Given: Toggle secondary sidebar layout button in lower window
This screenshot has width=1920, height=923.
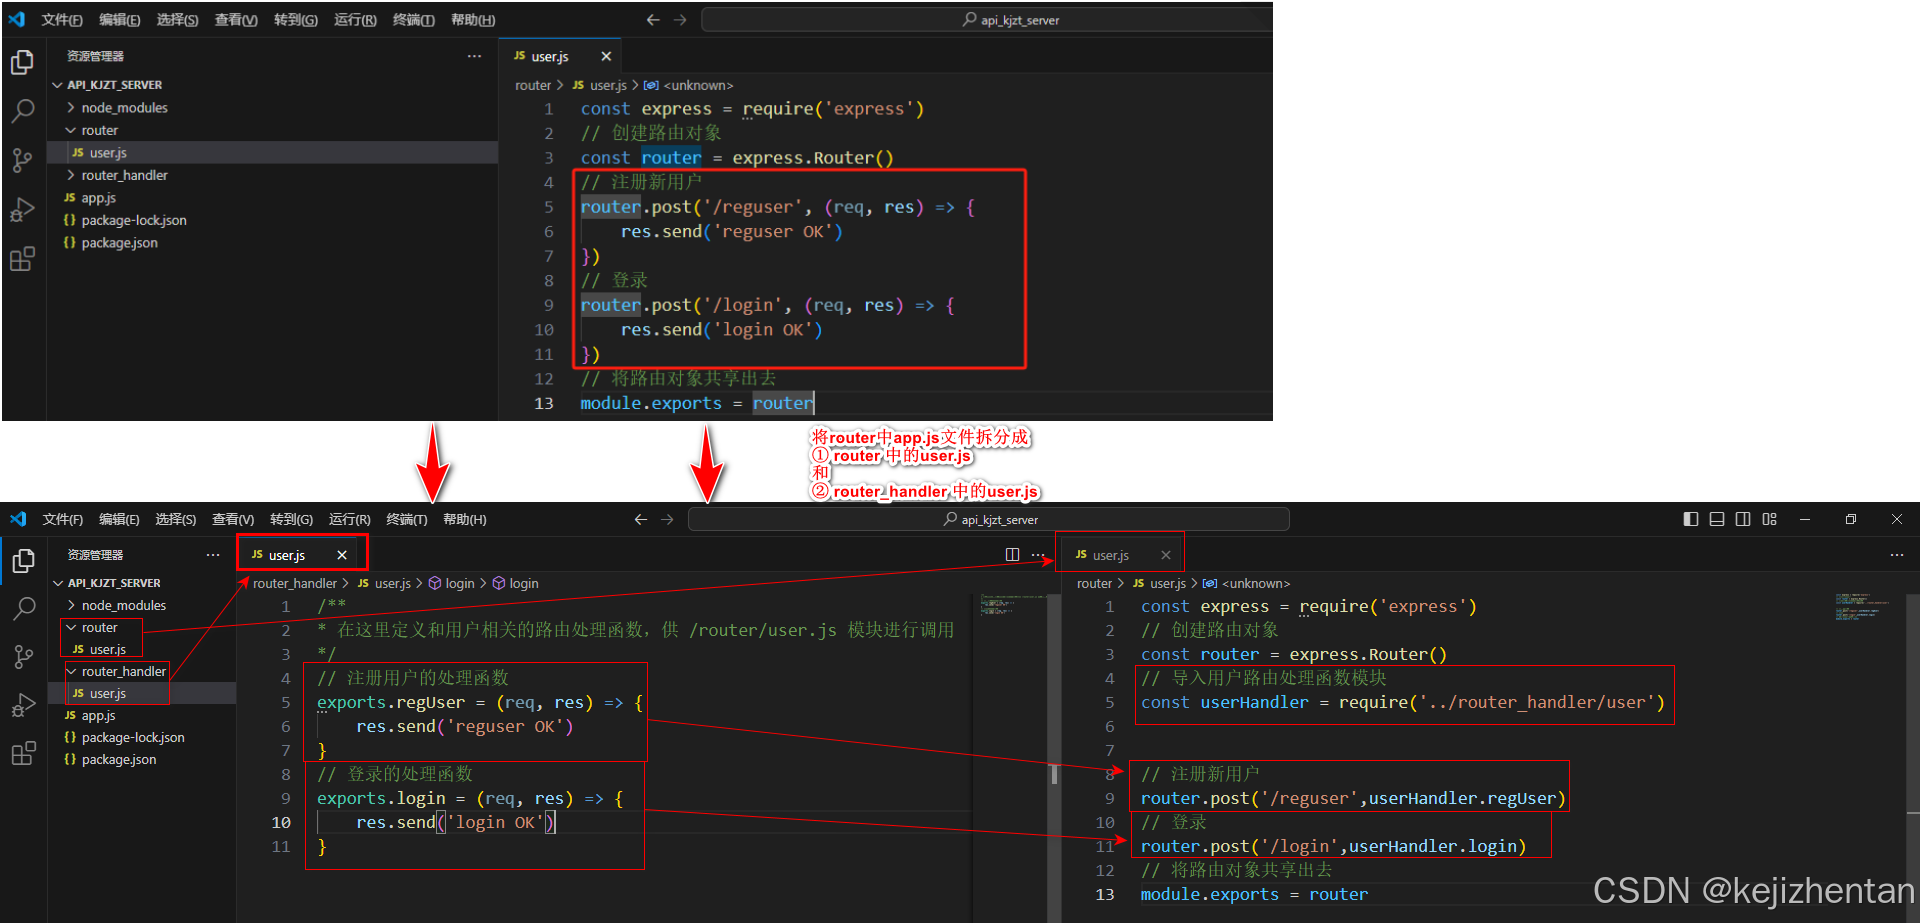Looking at the screenshot, I should tap(1743, 519).
